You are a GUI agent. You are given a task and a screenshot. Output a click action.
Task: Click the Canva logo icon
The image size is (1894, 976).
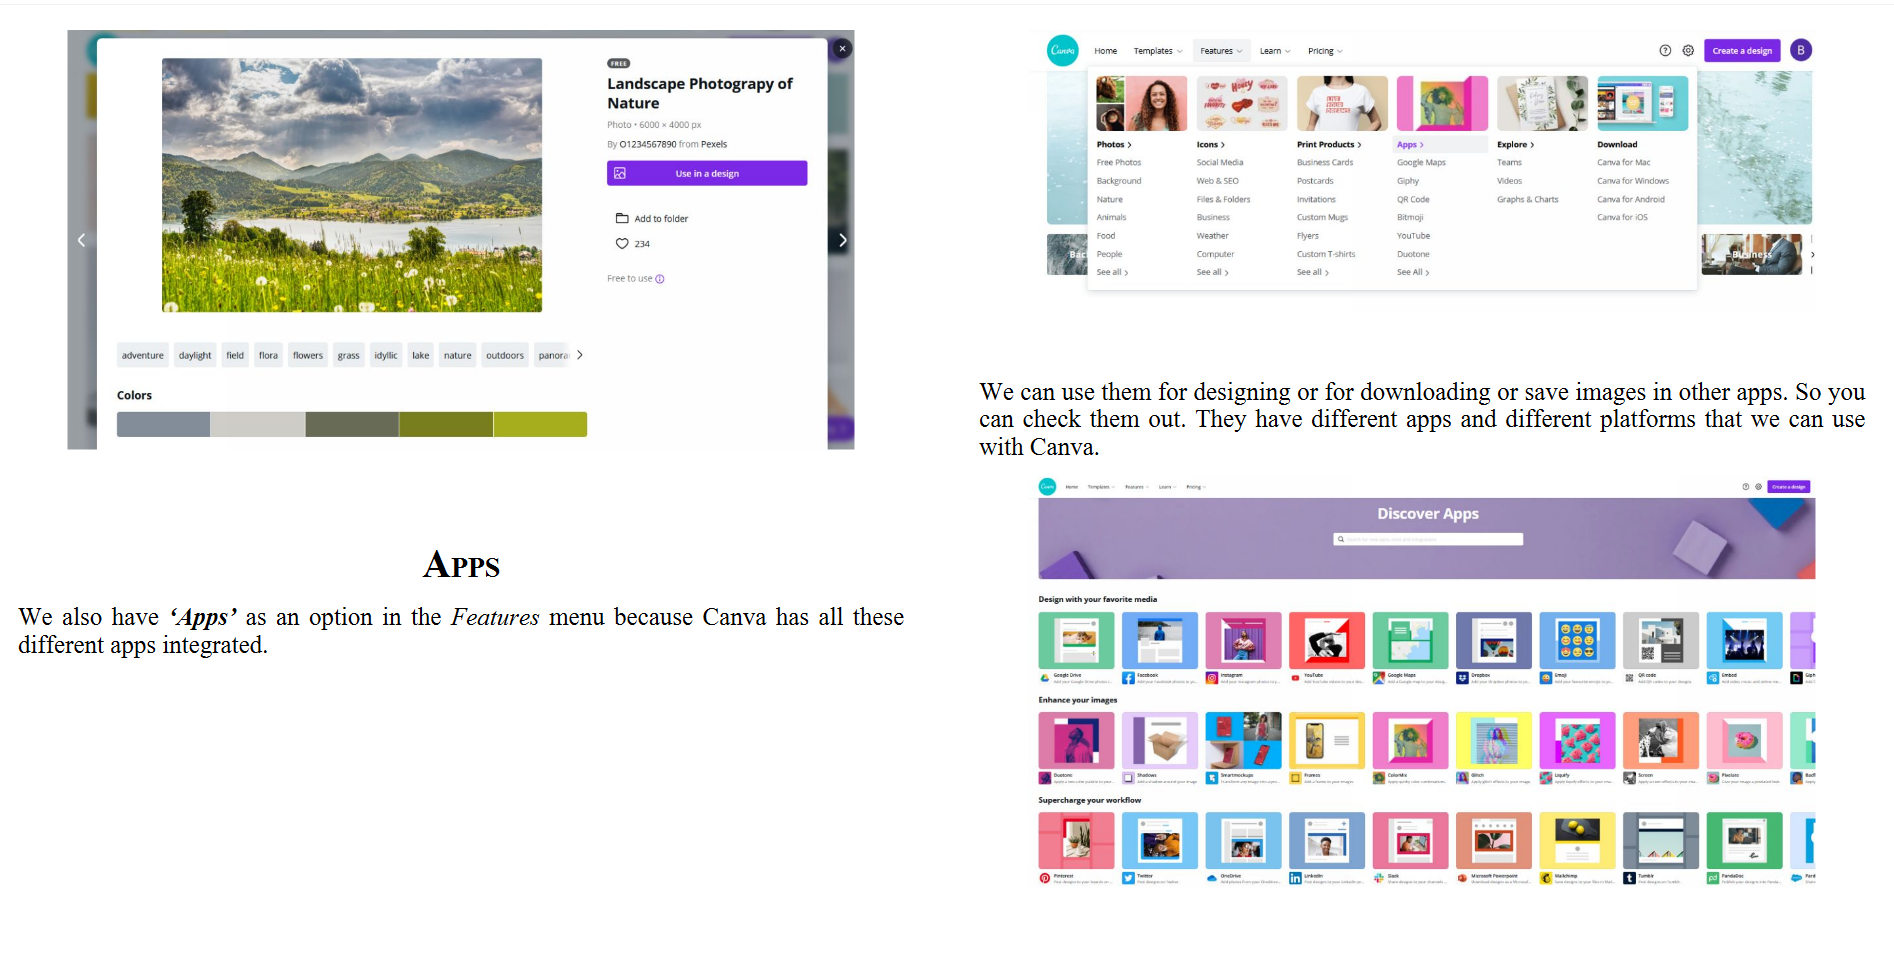coord(1062,50)
